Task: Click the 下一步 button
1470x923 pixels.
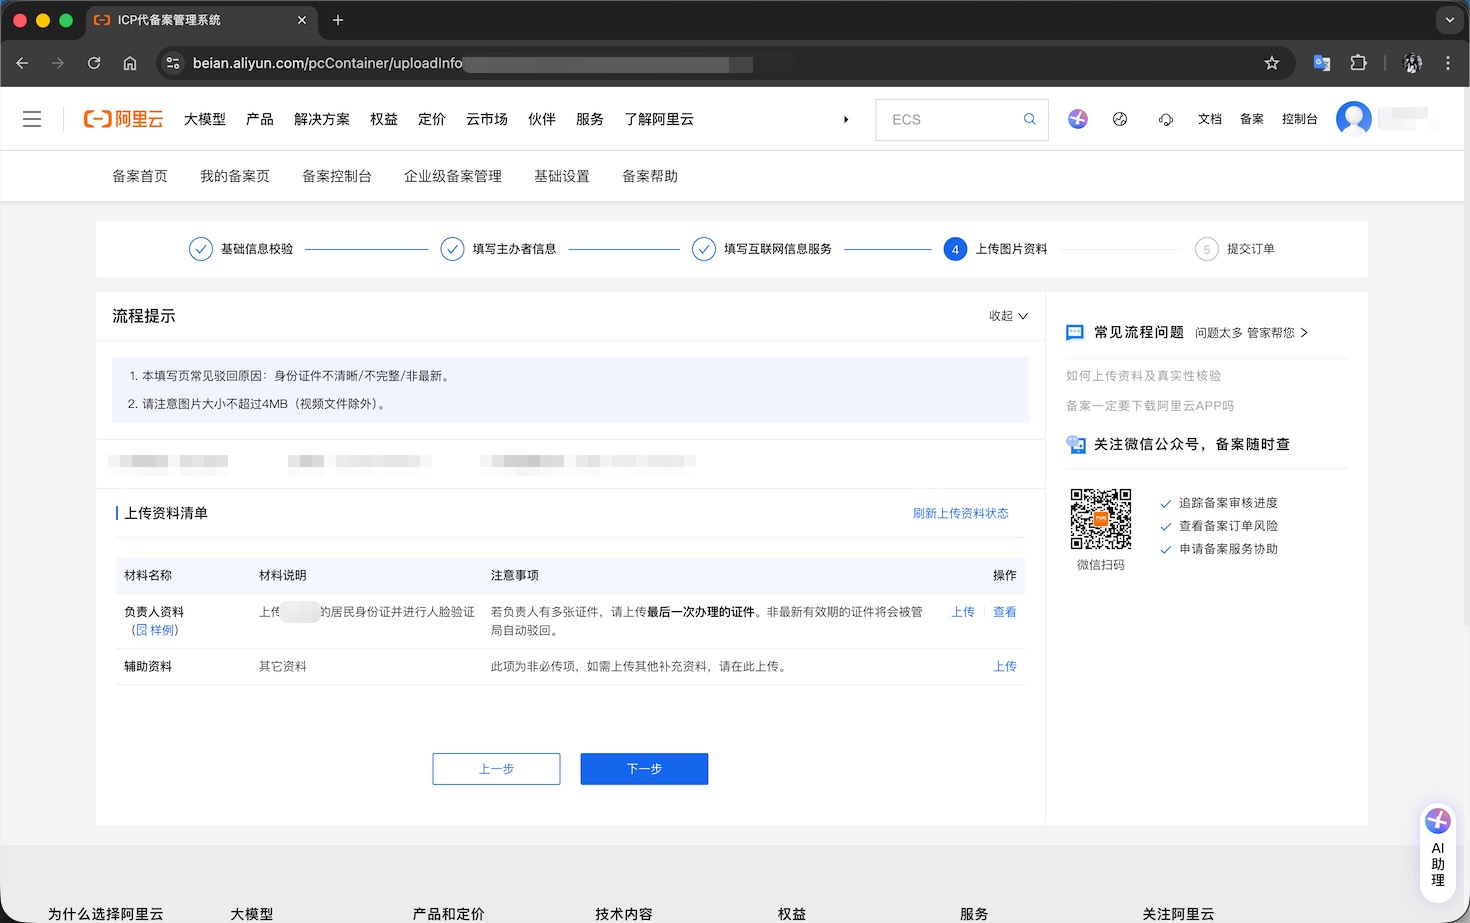Action: pos(644,769)
